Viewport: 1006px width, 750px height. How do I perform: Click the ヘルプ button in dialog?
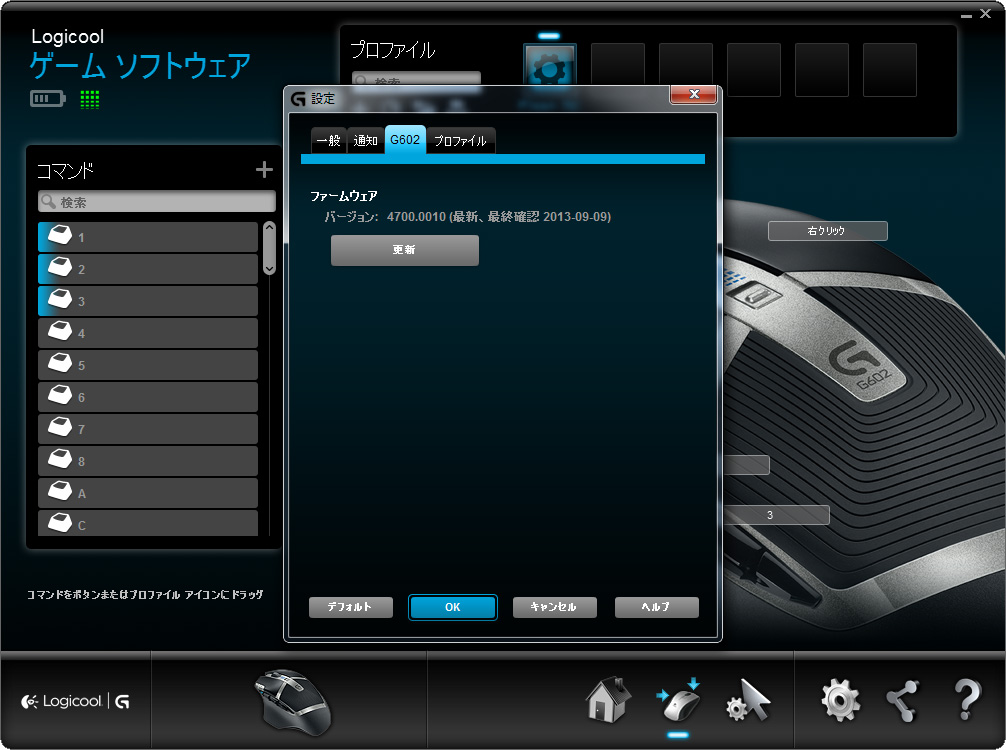pyautogui.click(x=656, y=607)
